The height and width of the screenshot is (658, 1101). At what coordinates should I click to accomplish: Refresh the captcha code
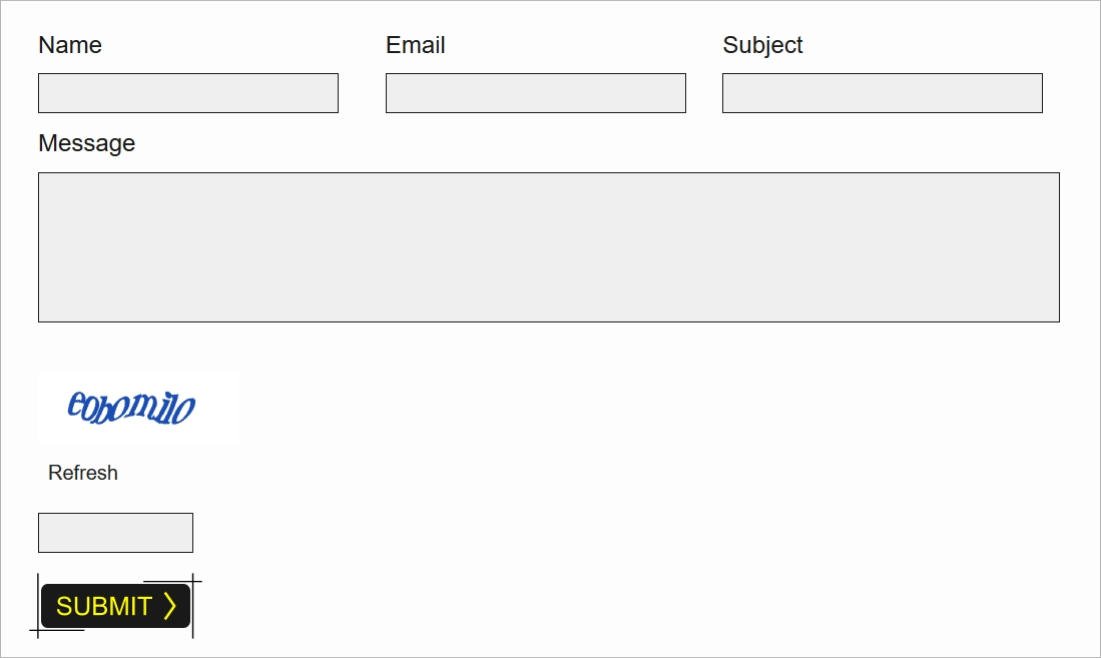(83, 473)
